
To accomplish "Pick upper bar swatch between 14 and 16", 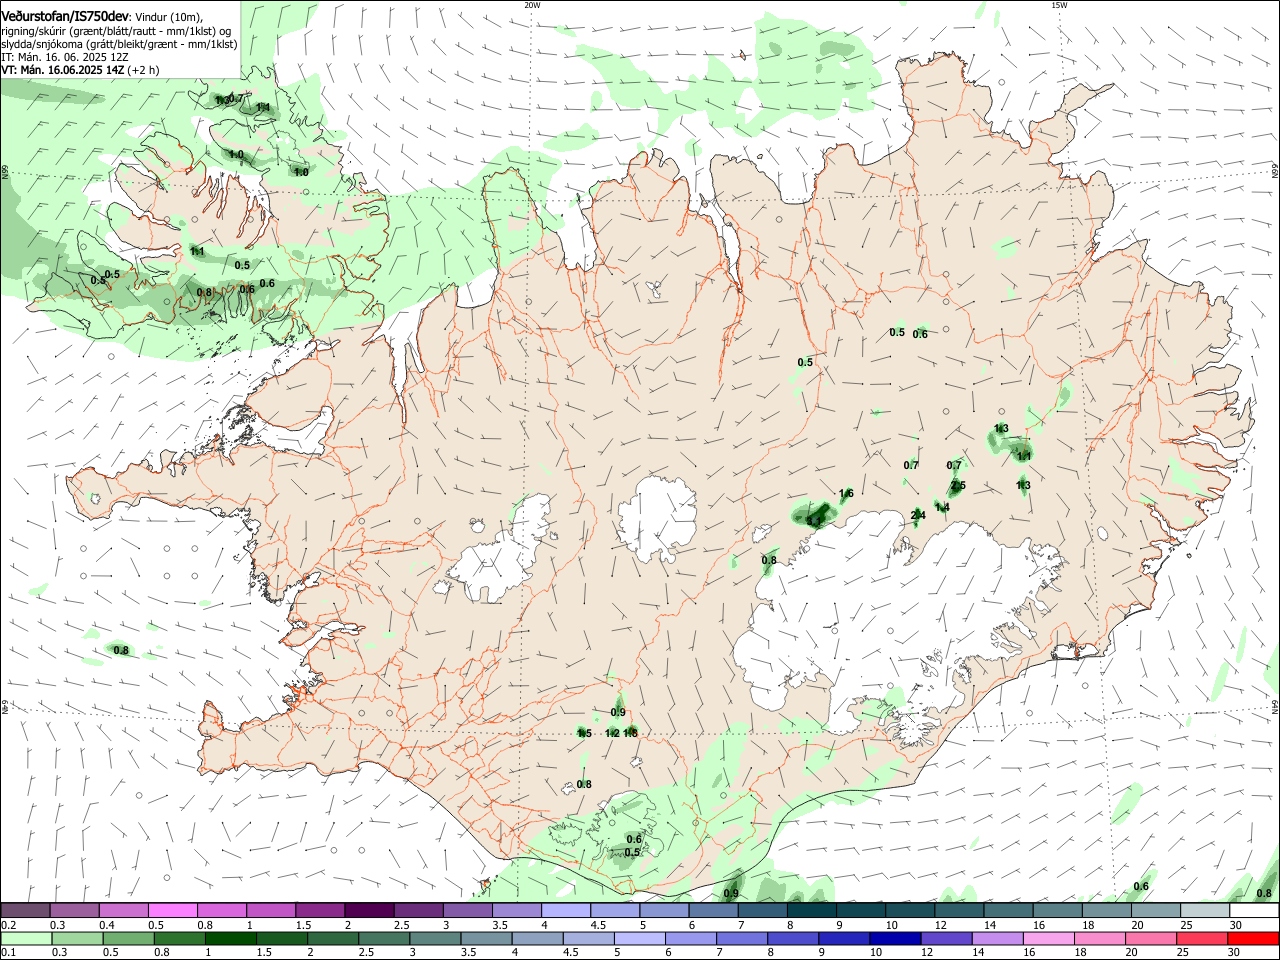I will [x=1008, y=910].
